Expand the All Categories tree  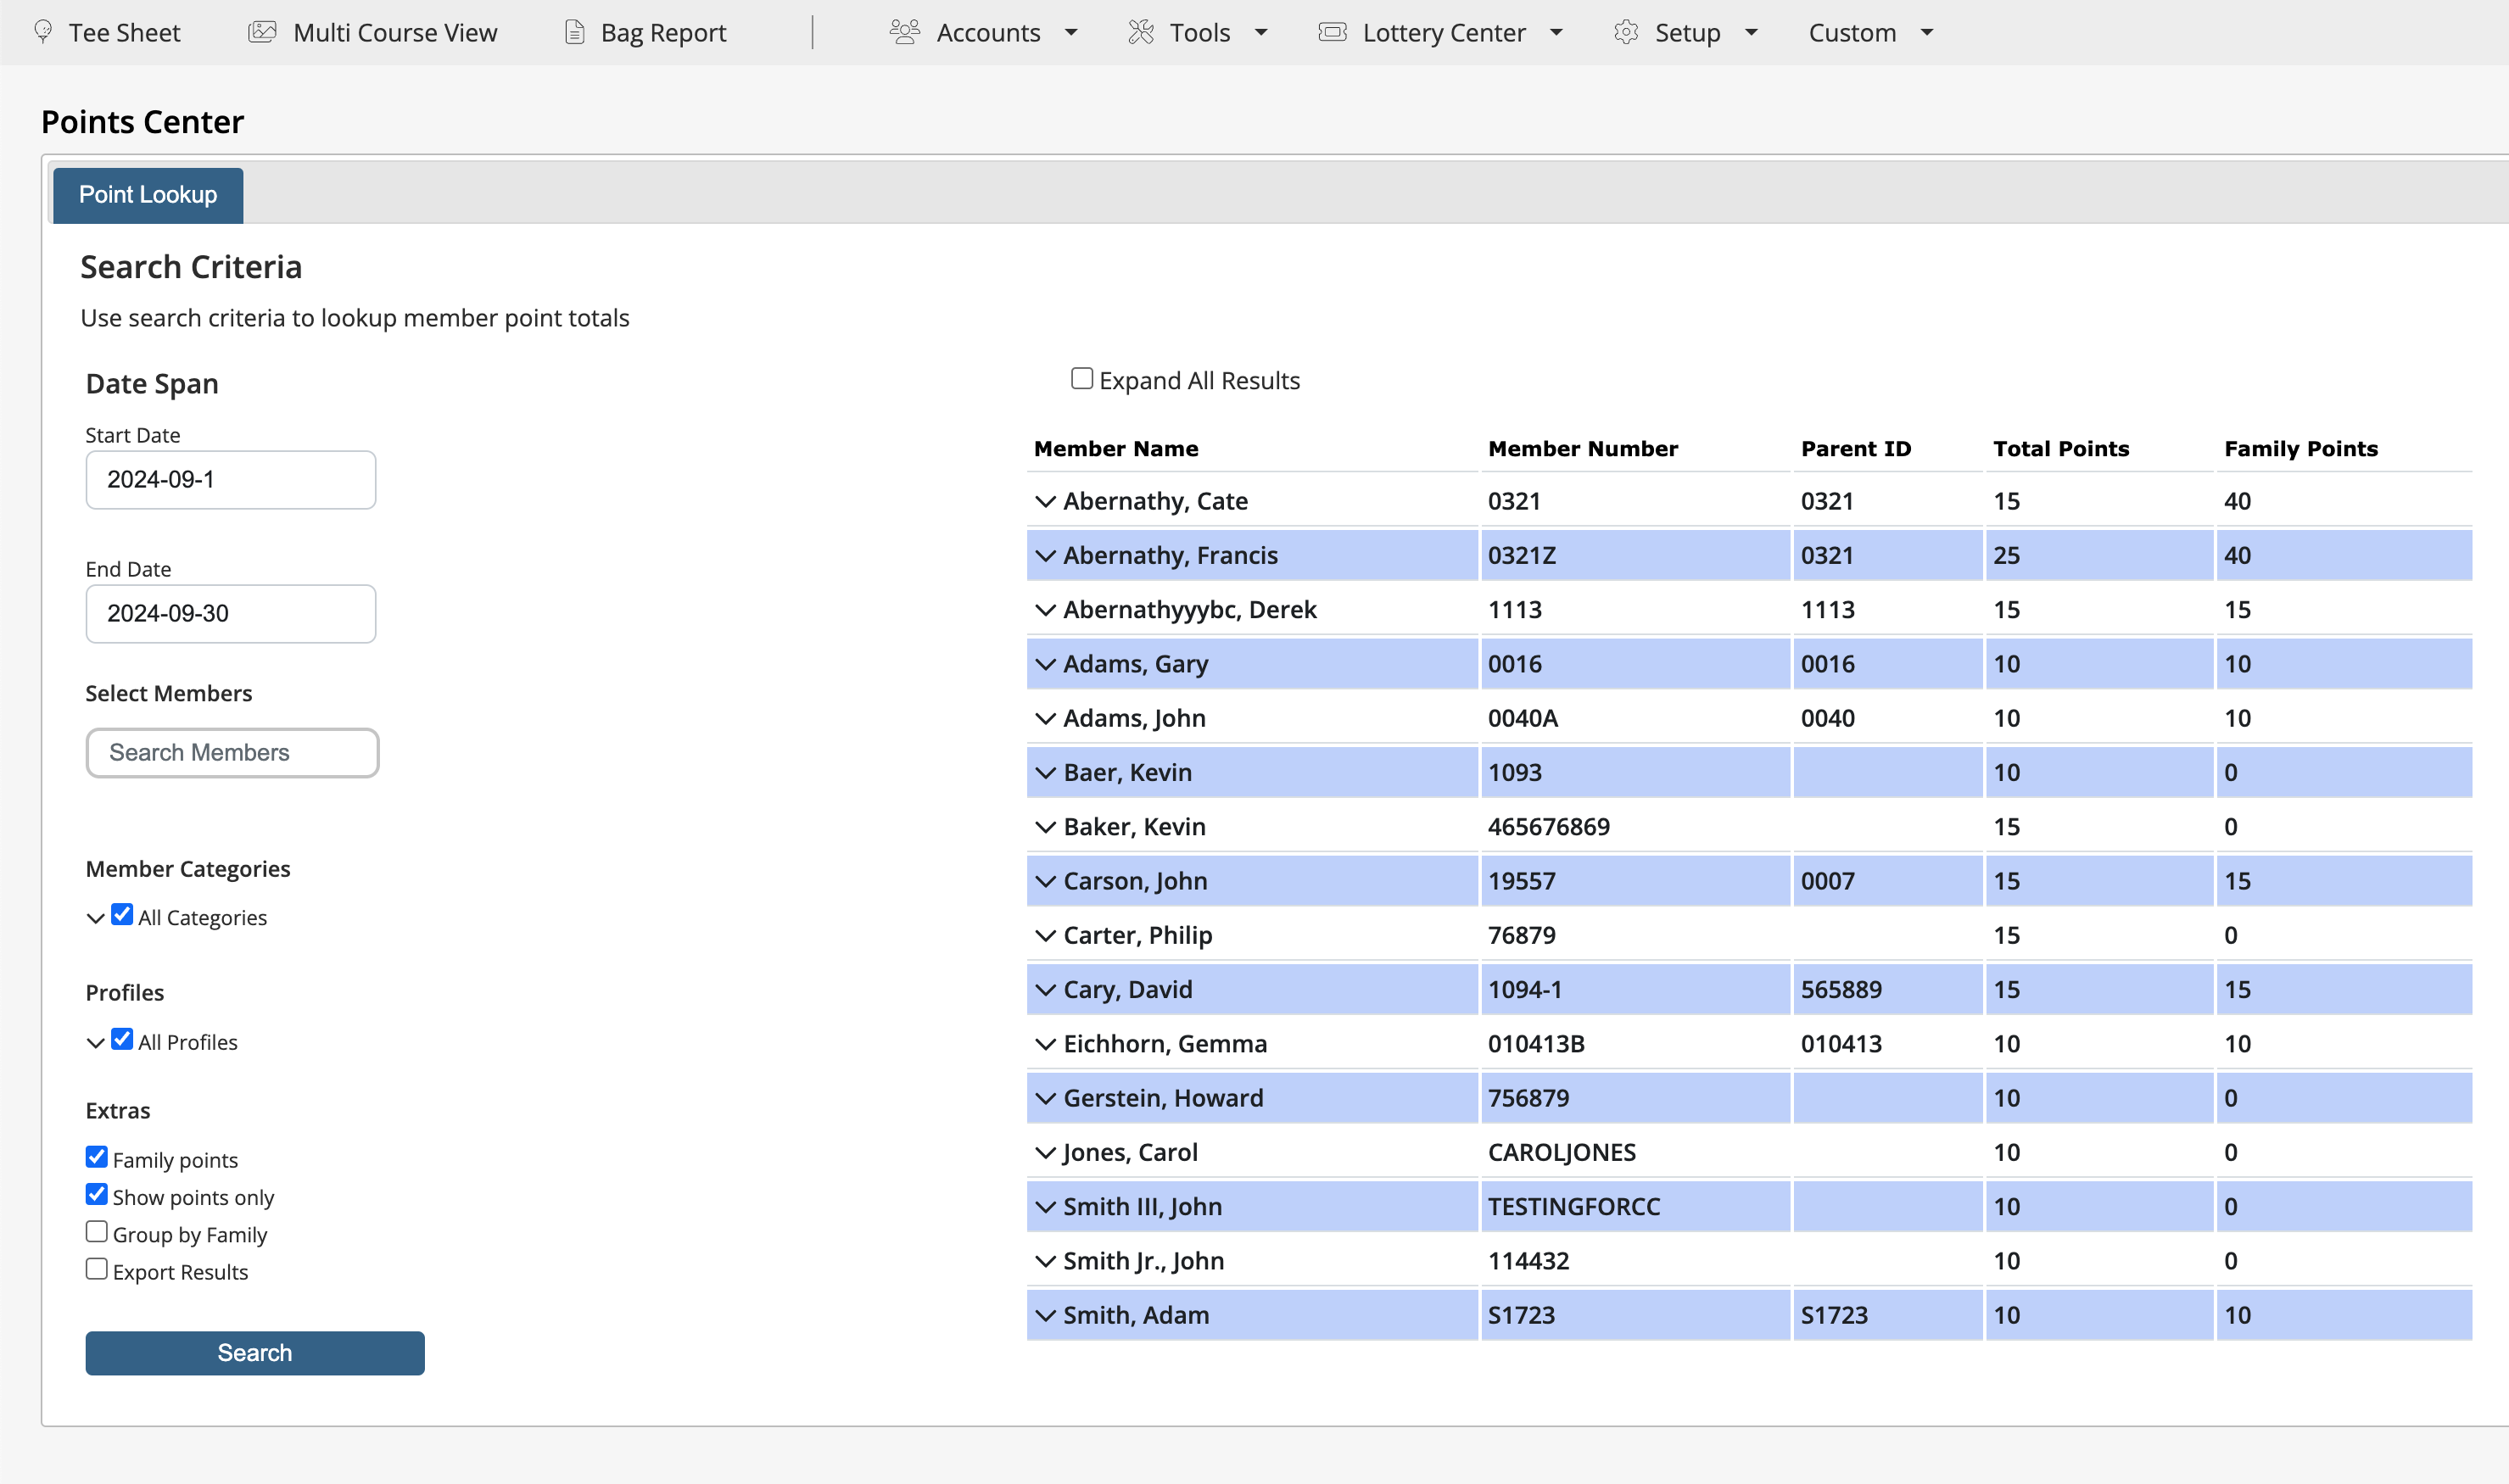click(95, 918)
